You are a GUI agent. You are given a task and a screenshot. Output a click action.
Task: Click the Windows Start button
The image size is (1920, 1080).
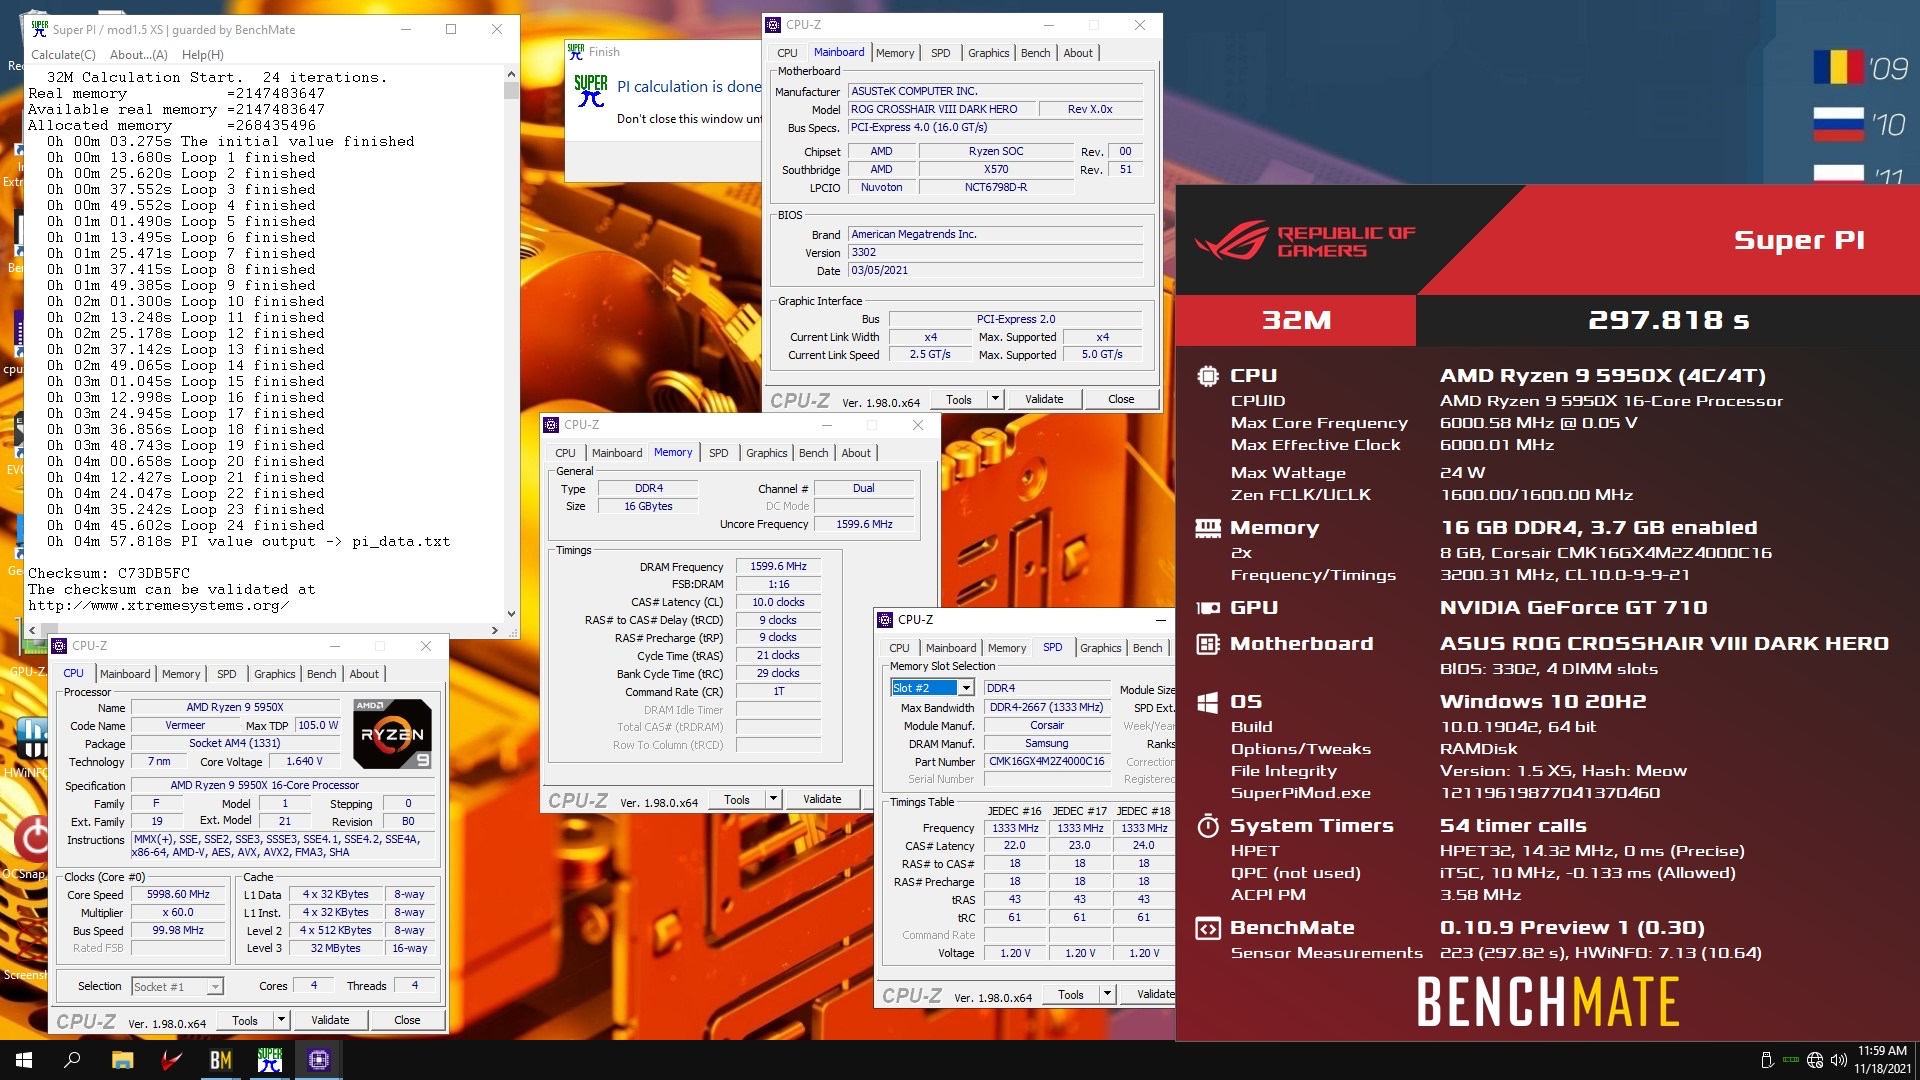click(24, 1060)
